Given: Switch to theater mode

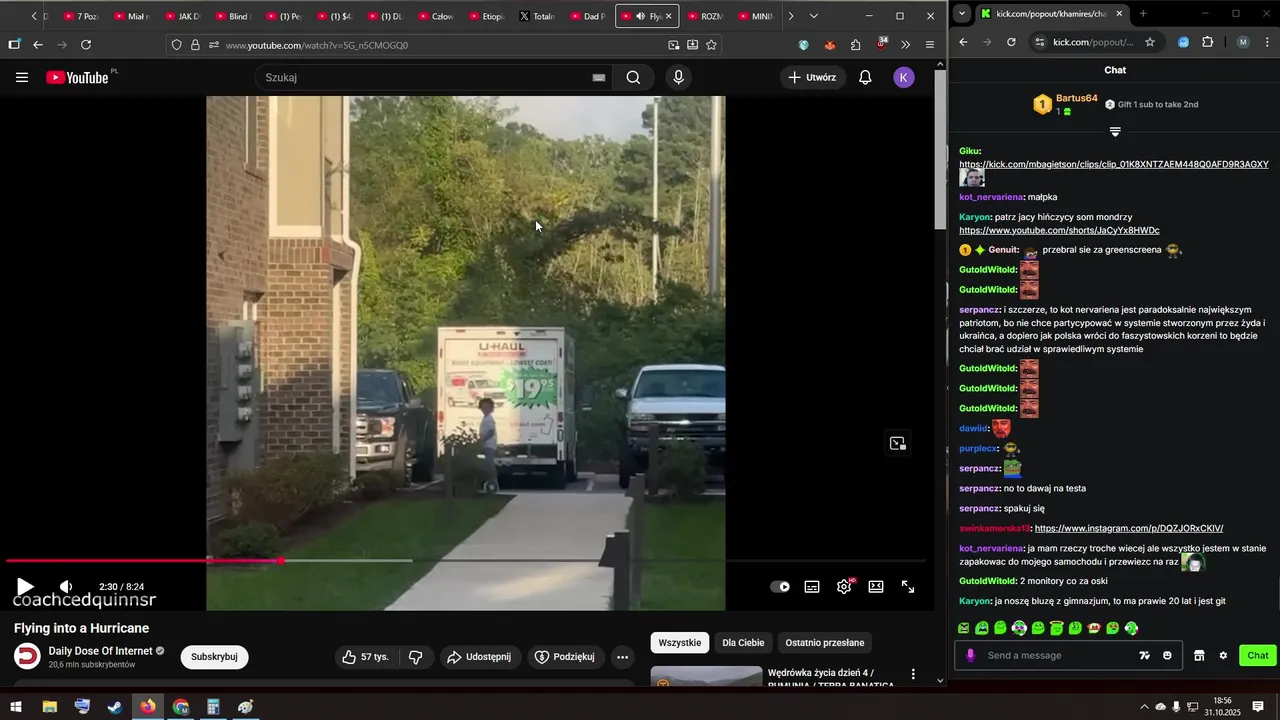Looking at the screenshot, I should tap(876, 587).
